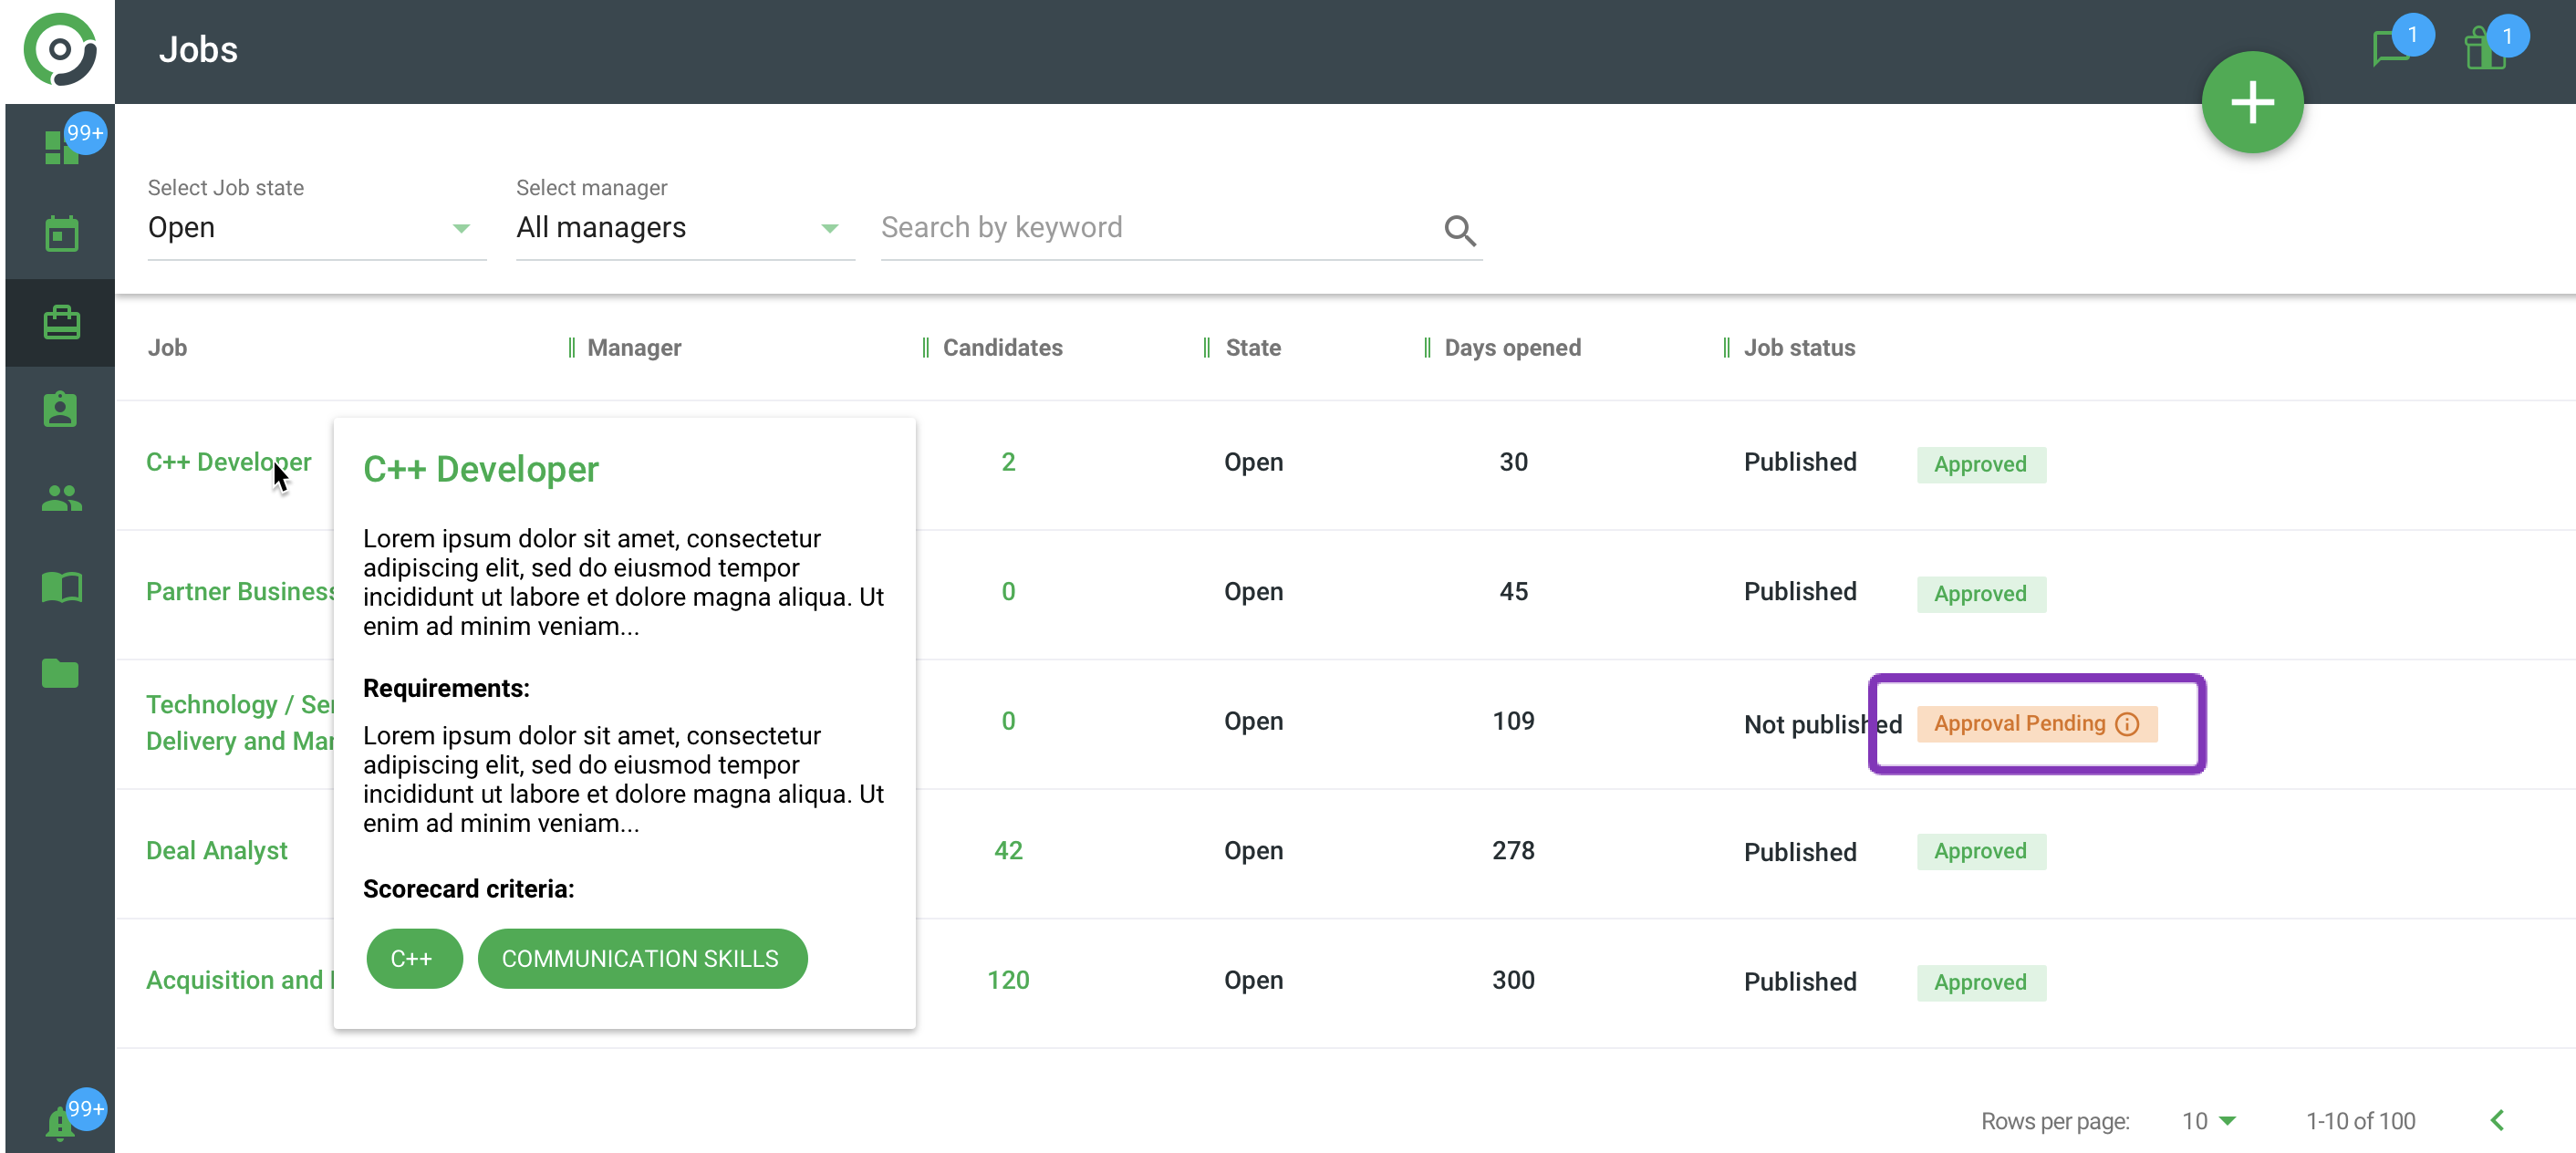Open the calendar icon in sidebar

pyautogui.click(x=61, y=234)
